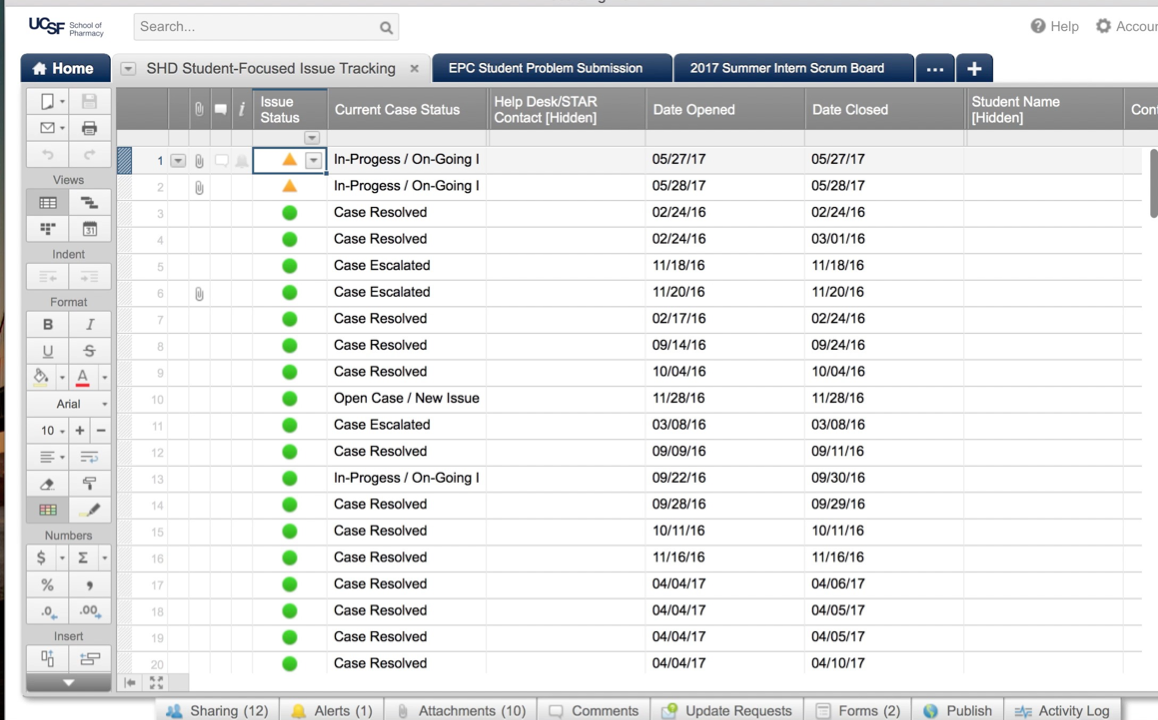Open the Arial font dropdown

68,404
